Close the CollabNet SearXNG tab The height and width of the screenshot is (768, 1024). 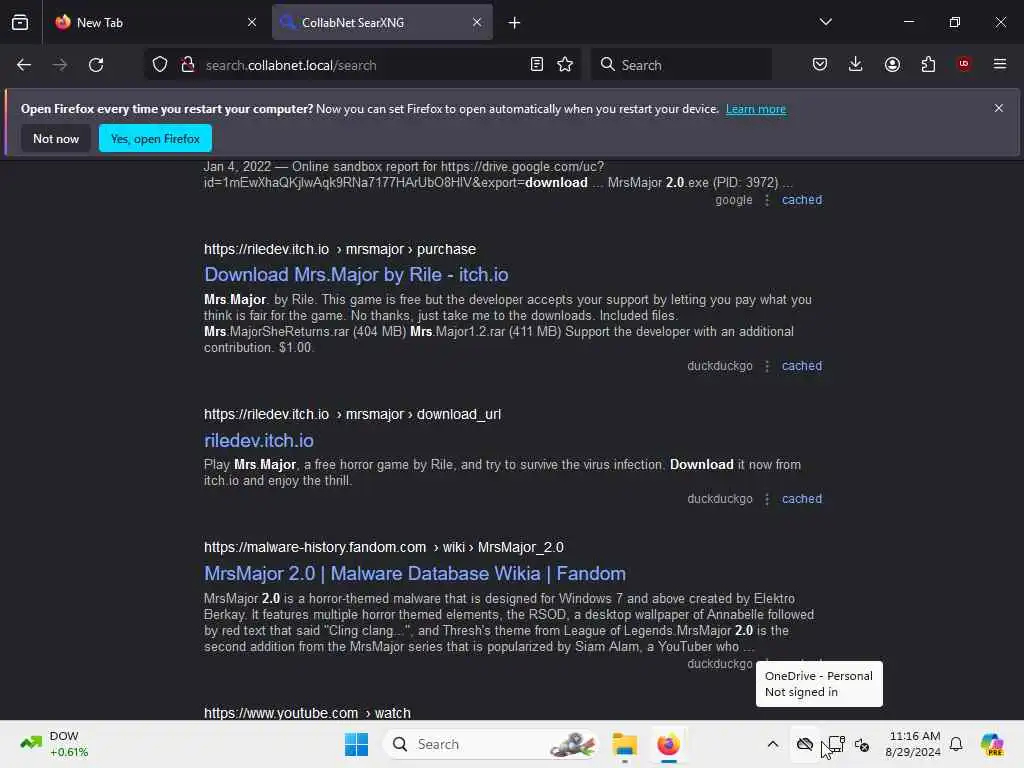477,23
